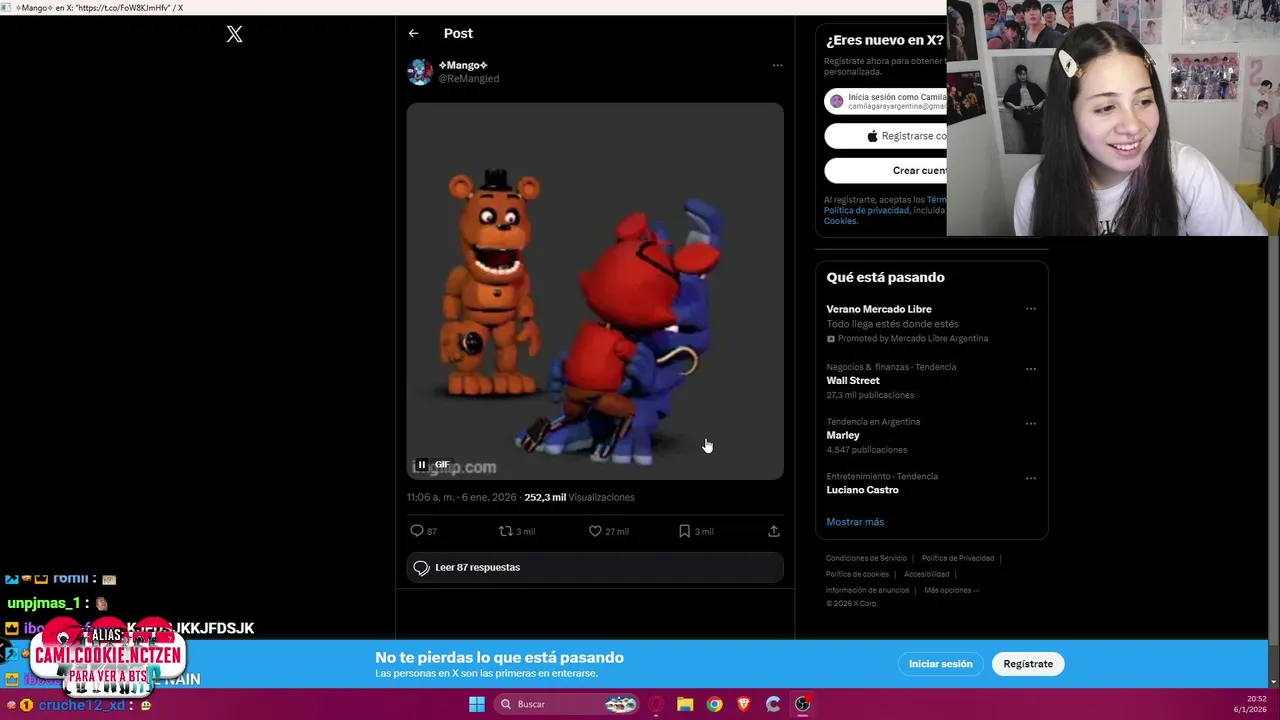Open more options for Marley trend

(1030, 424)
